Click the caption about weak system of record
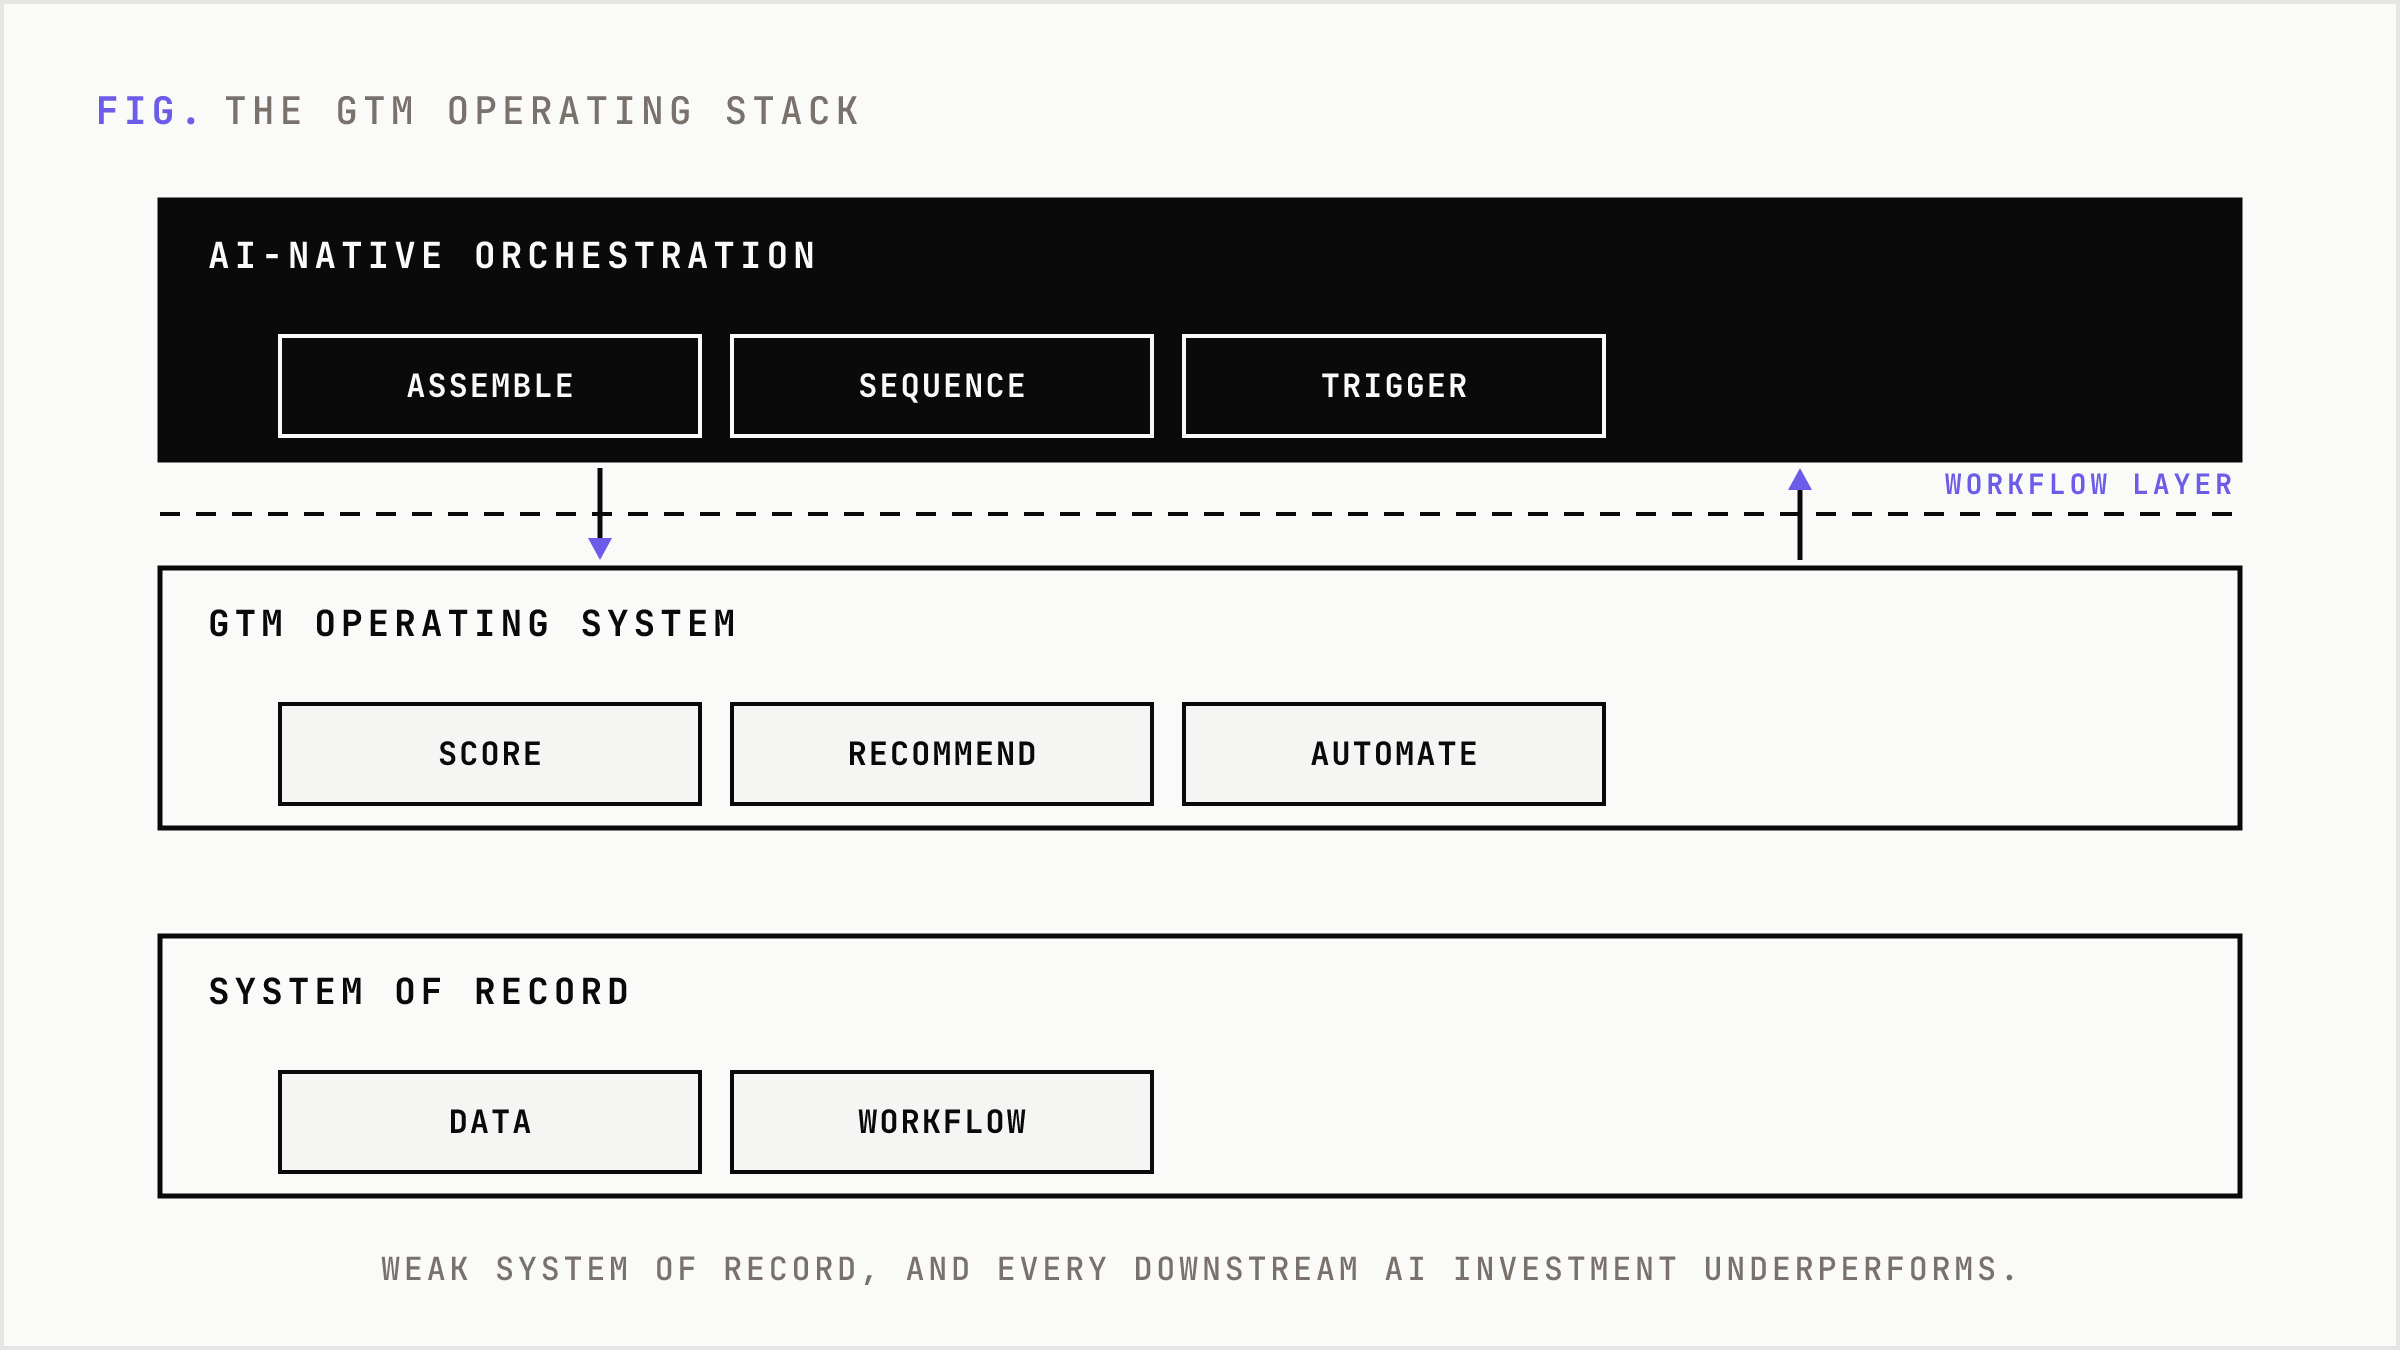Image resolution: width=2400 pixels, height=1350 pixels. coord(1200,1269)
